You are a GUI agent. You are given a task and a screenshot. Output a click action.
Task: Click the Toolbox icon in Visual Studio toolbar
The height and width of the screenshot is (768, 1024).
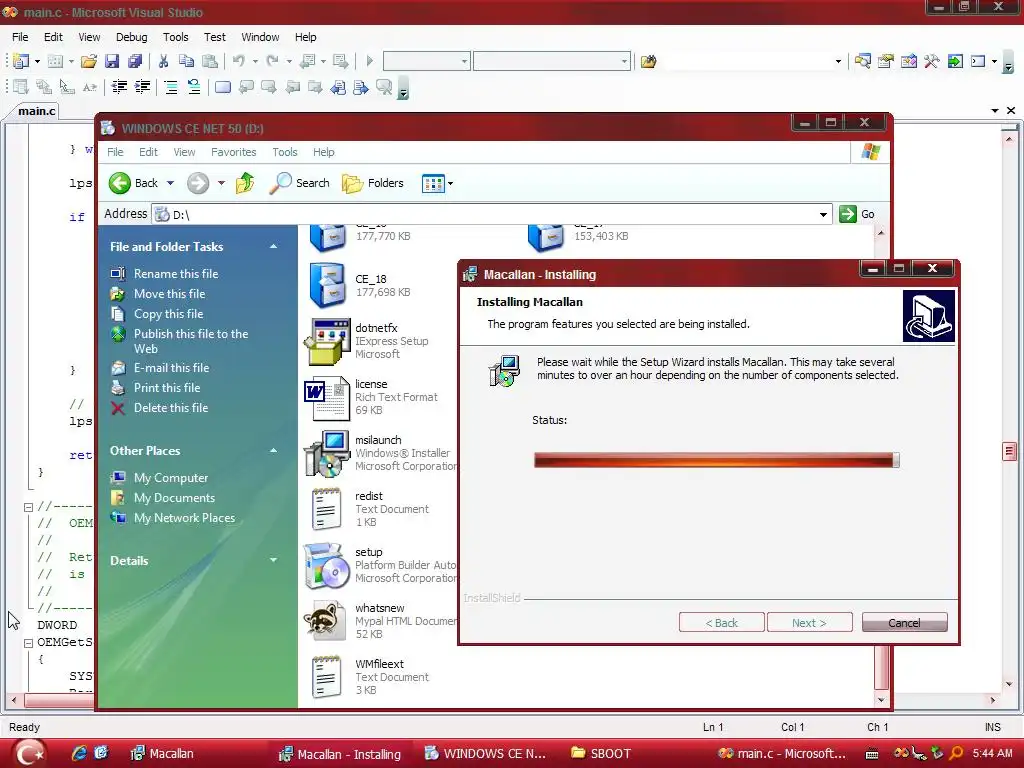coord(932,61)
